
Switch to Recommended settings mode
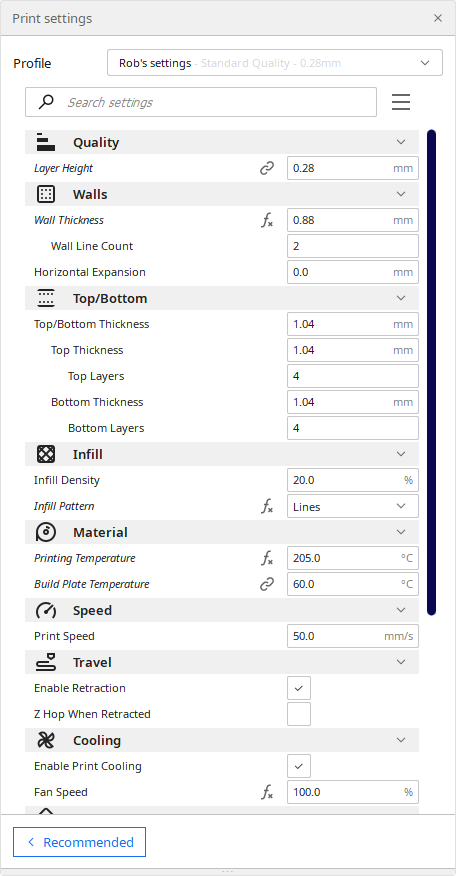pyautogui.click(x=79, y=842)
